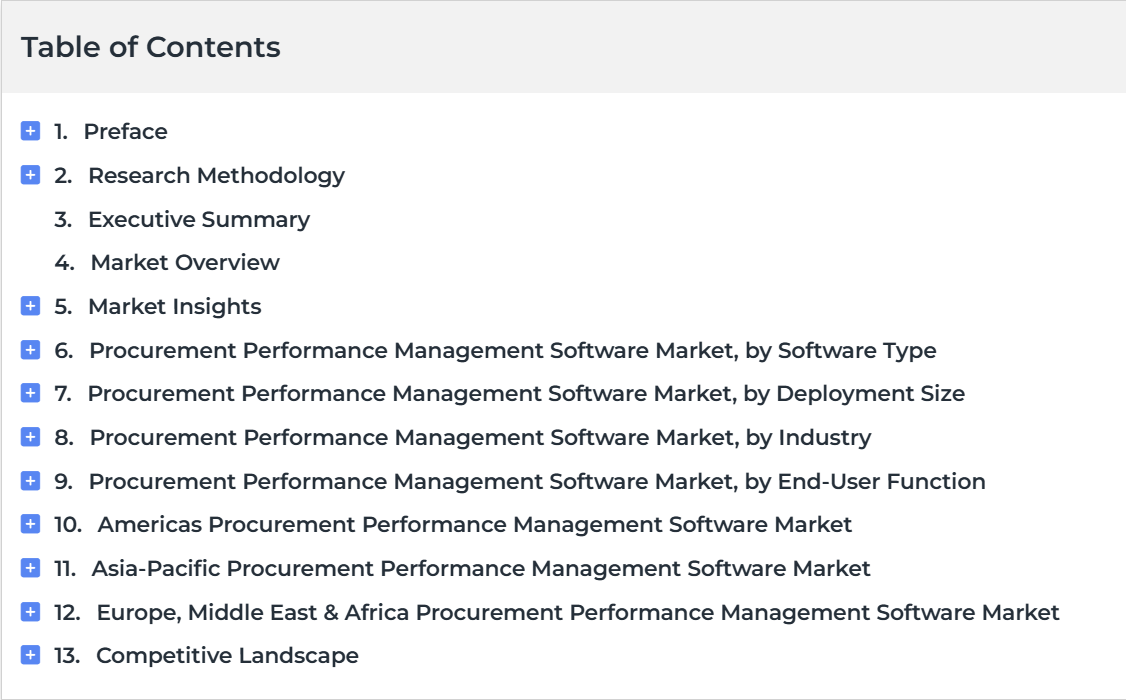
Task: Click plus icon beside by Software Type
Action: coord(30,350)
